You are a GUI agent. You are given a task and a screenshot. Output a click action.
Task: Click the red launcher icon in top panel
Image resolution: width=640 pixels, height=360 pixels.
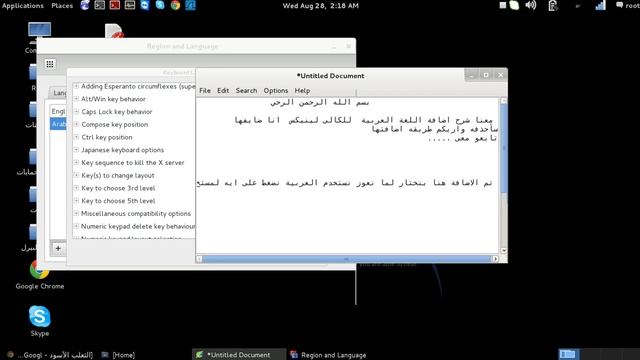pos(115,5)
